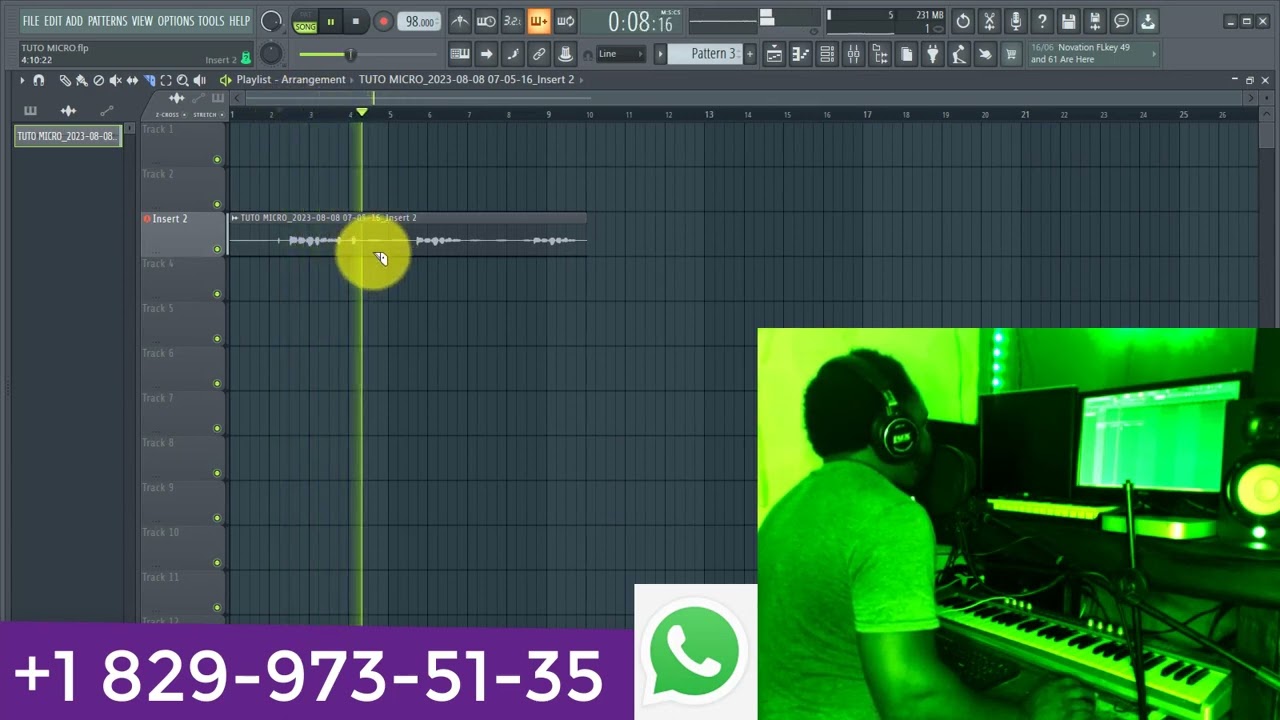The height and width of the screenshot is (720, 1280).
Task: Select the Zoom magnifier tool
Action: [182, 80]
